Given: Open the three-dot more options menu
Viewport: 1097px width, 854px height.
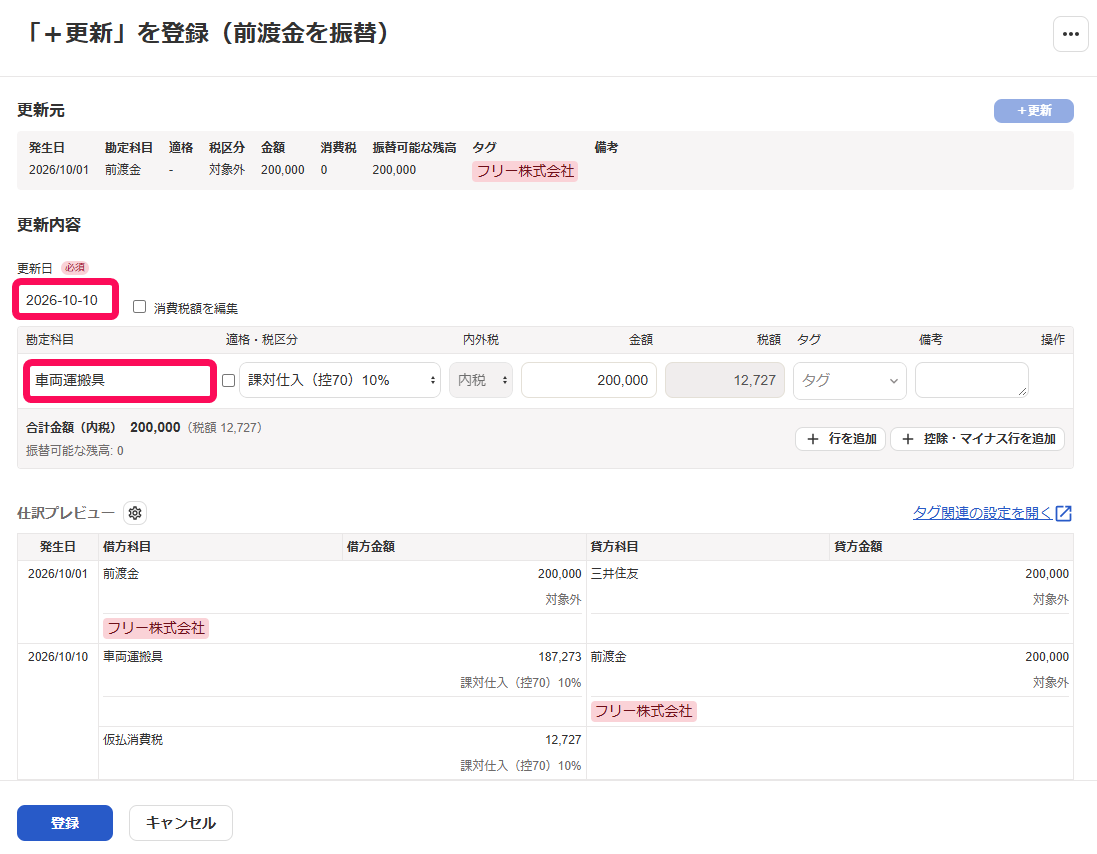Looking at the screenshot, I should coord(1070,34).
